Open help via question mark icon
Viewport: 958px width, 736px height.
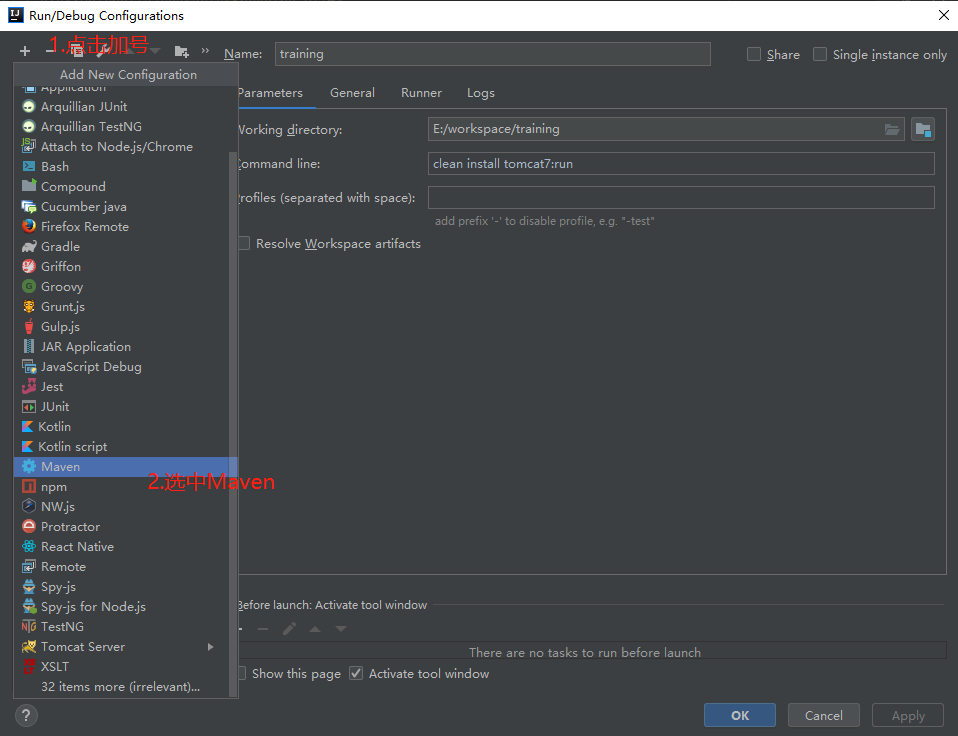click(25, 715)
